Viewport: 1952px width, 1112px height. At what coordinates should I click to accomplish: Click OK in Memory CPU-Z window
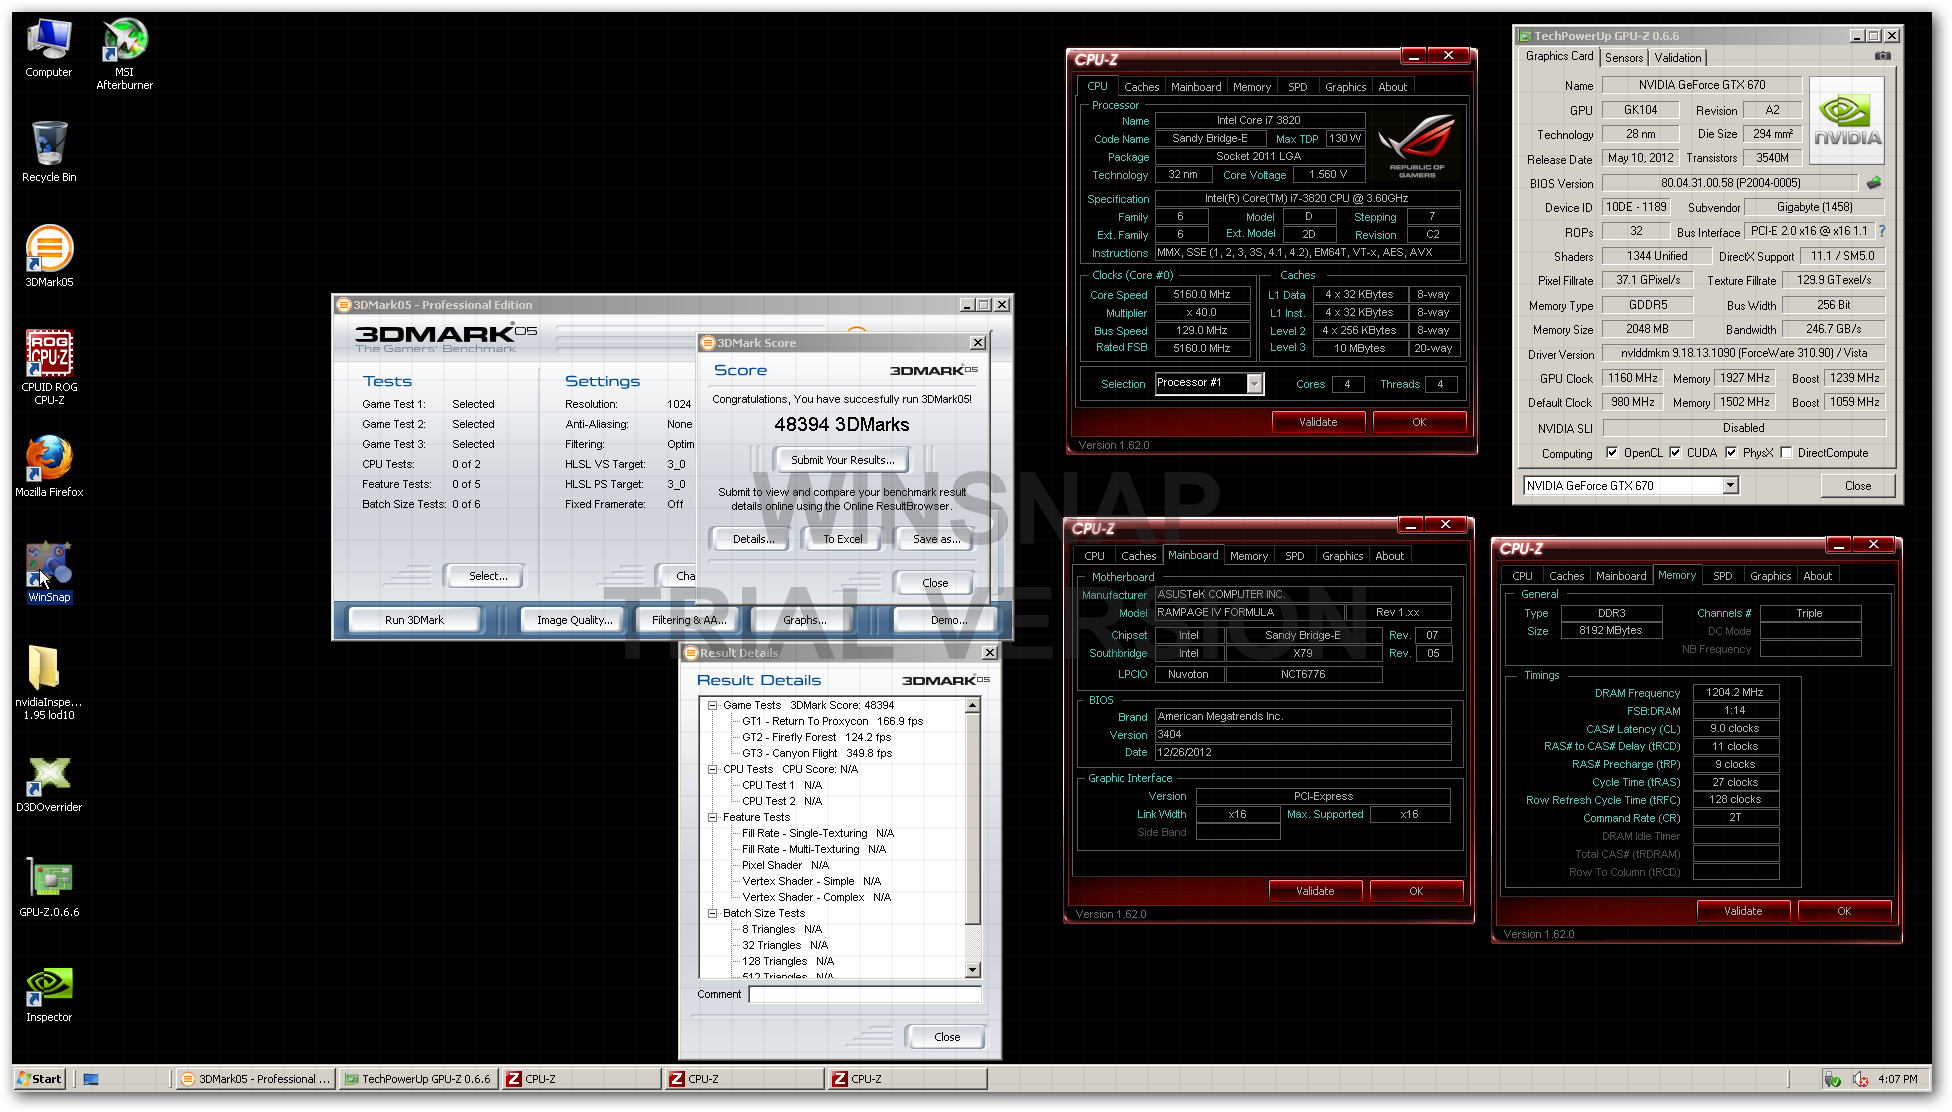coord(1843,911)
